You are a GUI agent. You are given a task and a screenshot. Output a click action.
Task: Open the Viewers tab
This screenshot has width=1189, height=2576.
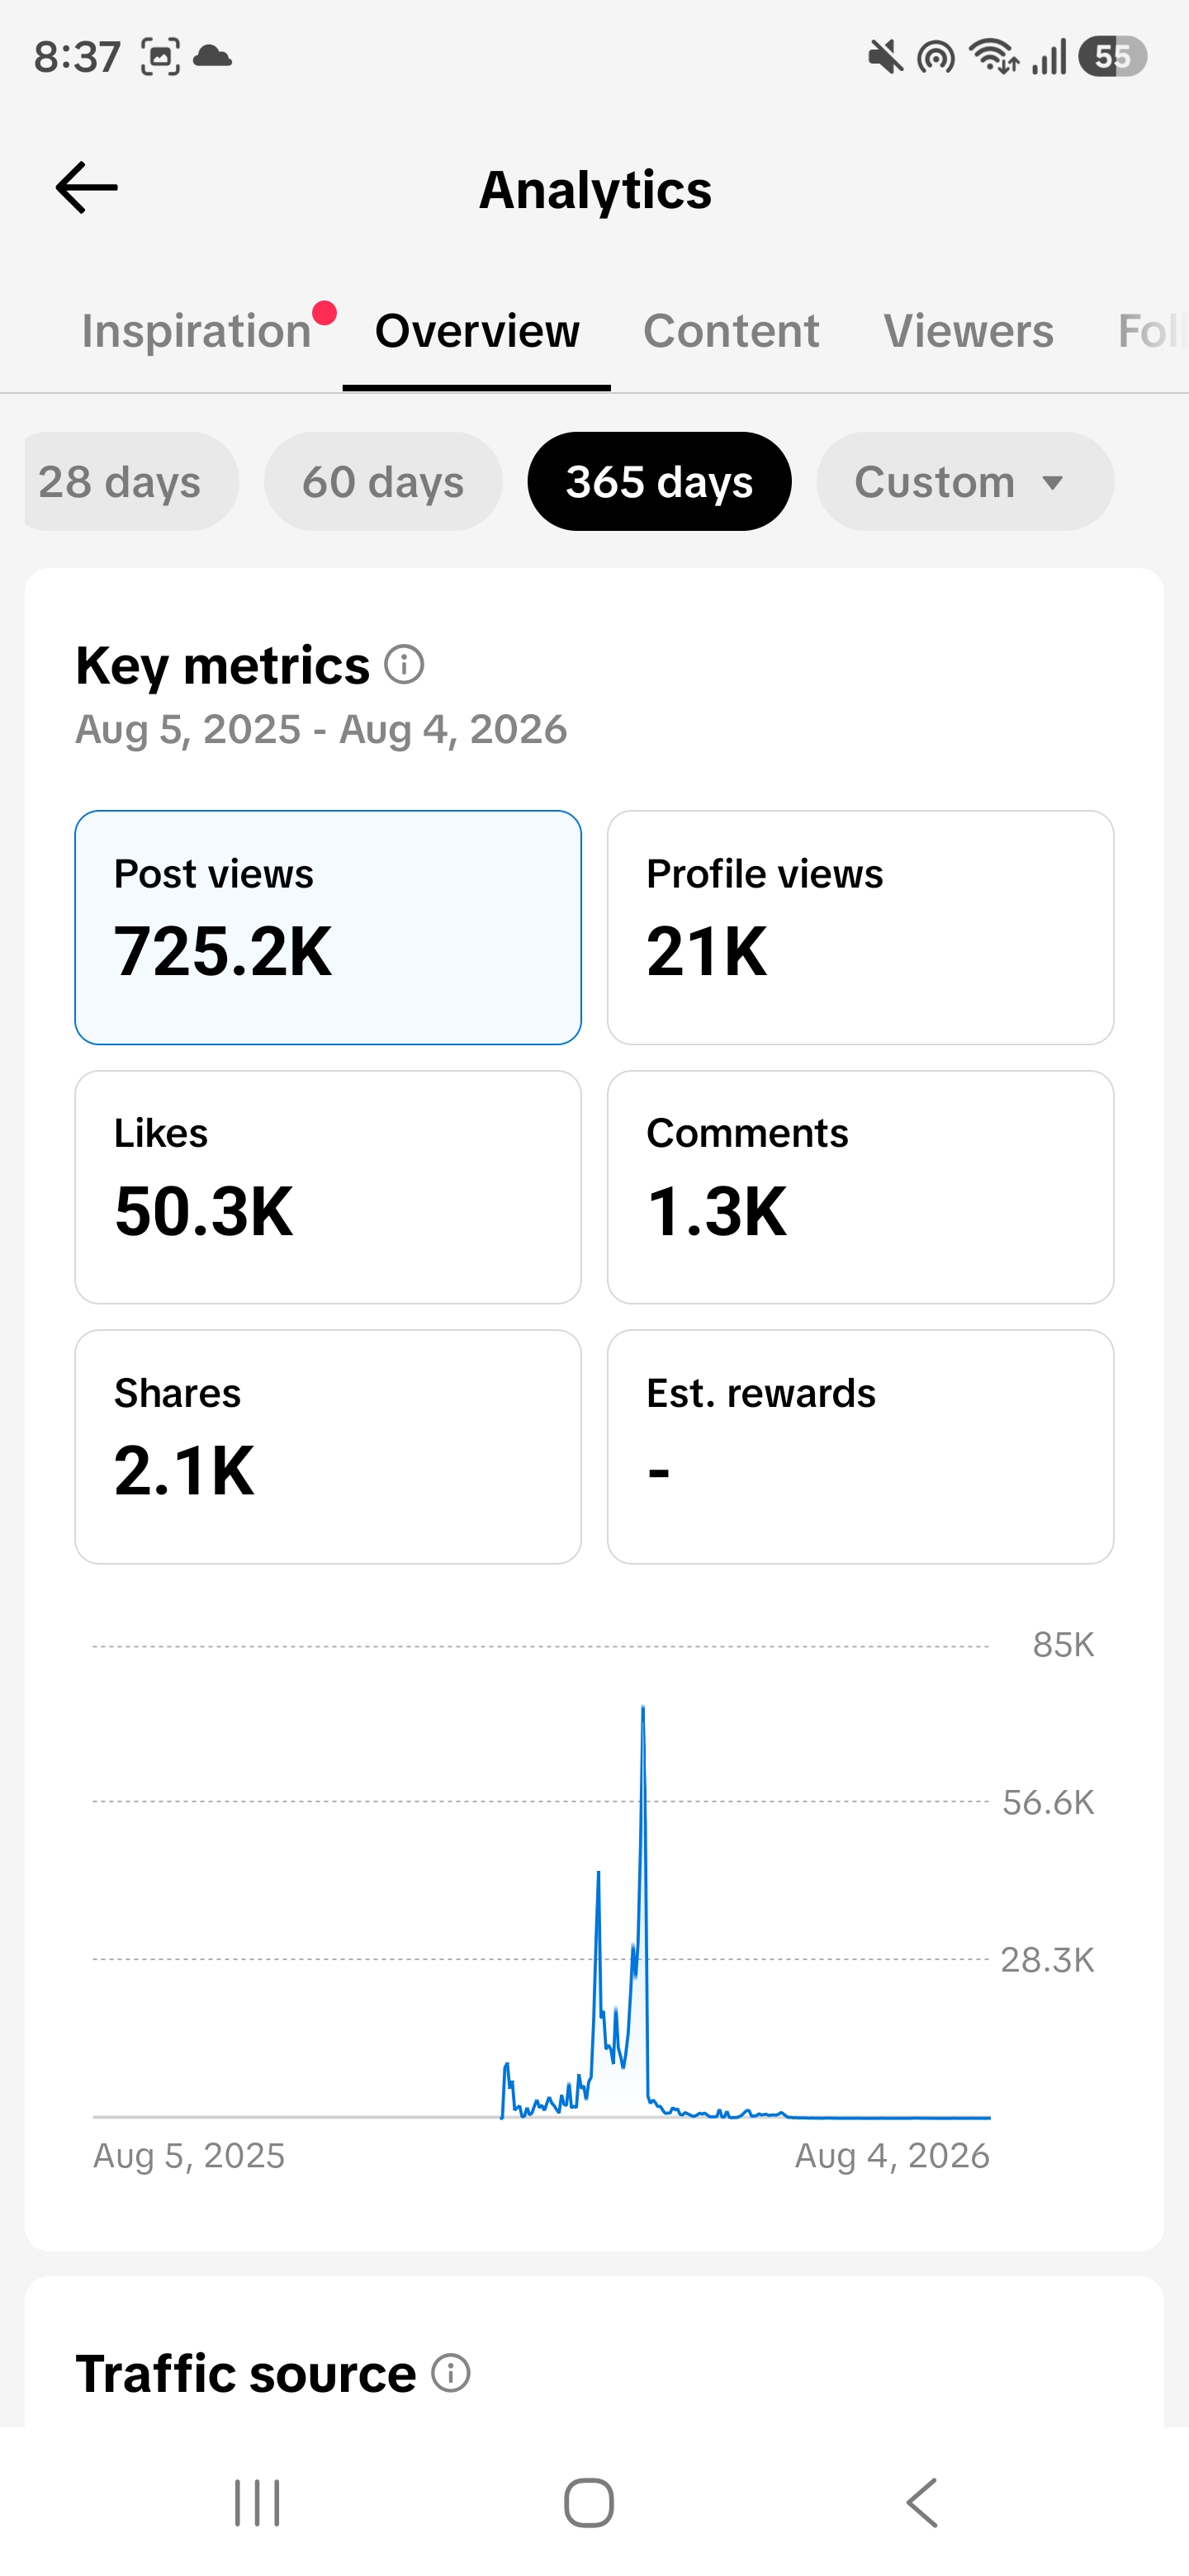pyautogui.click(x=968, y=331)
